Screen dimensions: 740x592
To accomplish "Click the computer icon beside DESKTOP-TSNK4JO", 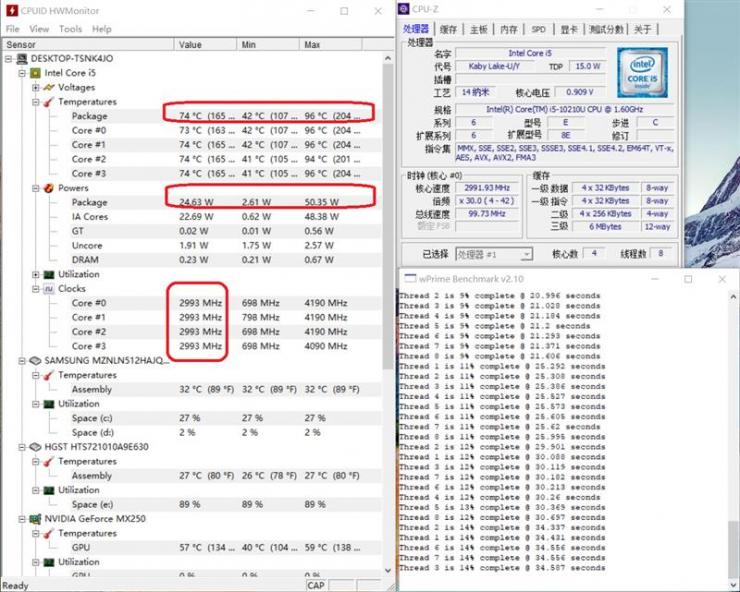I will 22,59.
